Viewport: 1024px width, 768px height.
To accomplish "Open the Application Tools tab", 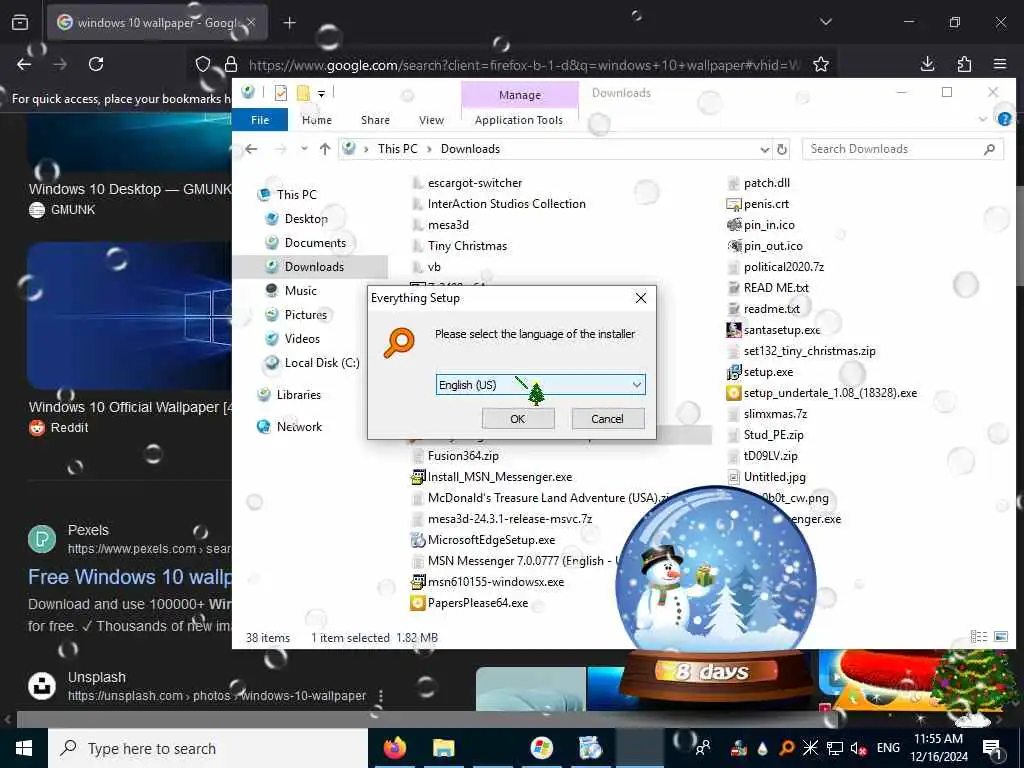I will (519, 120).
